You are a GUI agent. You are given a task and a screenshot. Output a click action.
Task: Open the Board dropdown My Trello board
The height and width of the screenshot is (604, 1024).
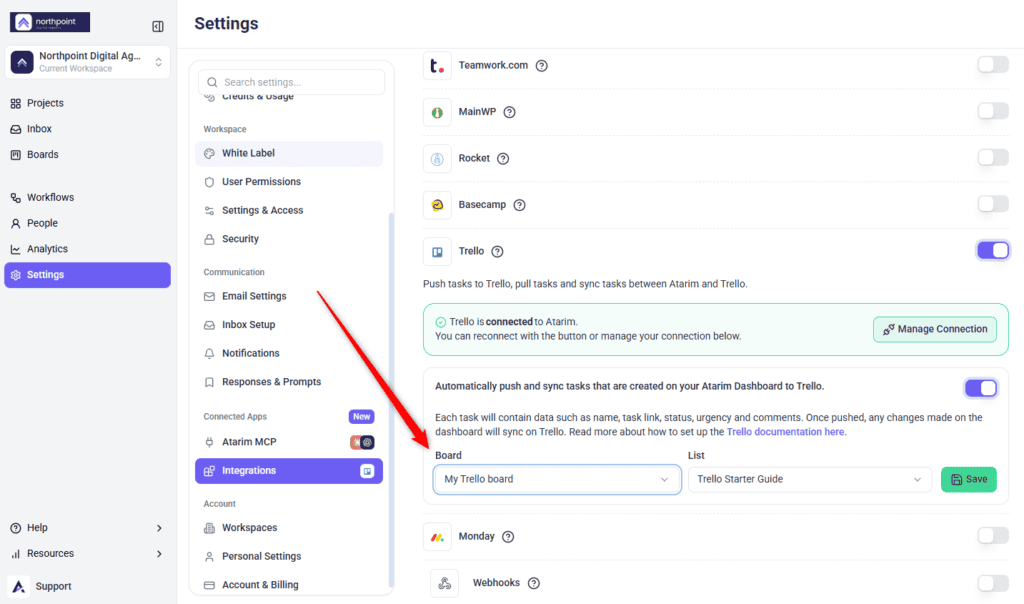pos(557,479)
